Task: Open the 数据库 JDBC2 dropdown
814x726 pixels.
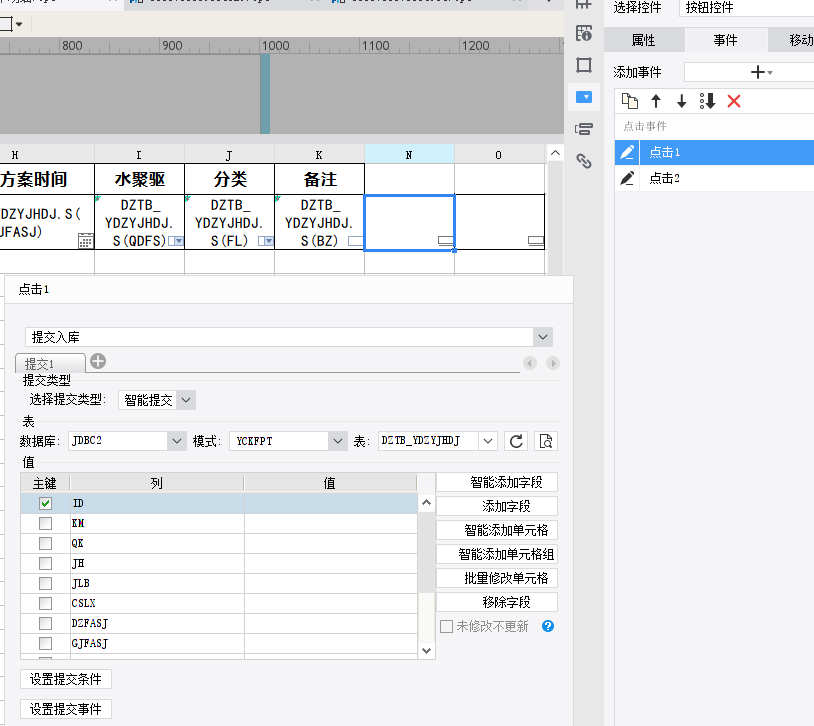Action: [x=177, y=441]
